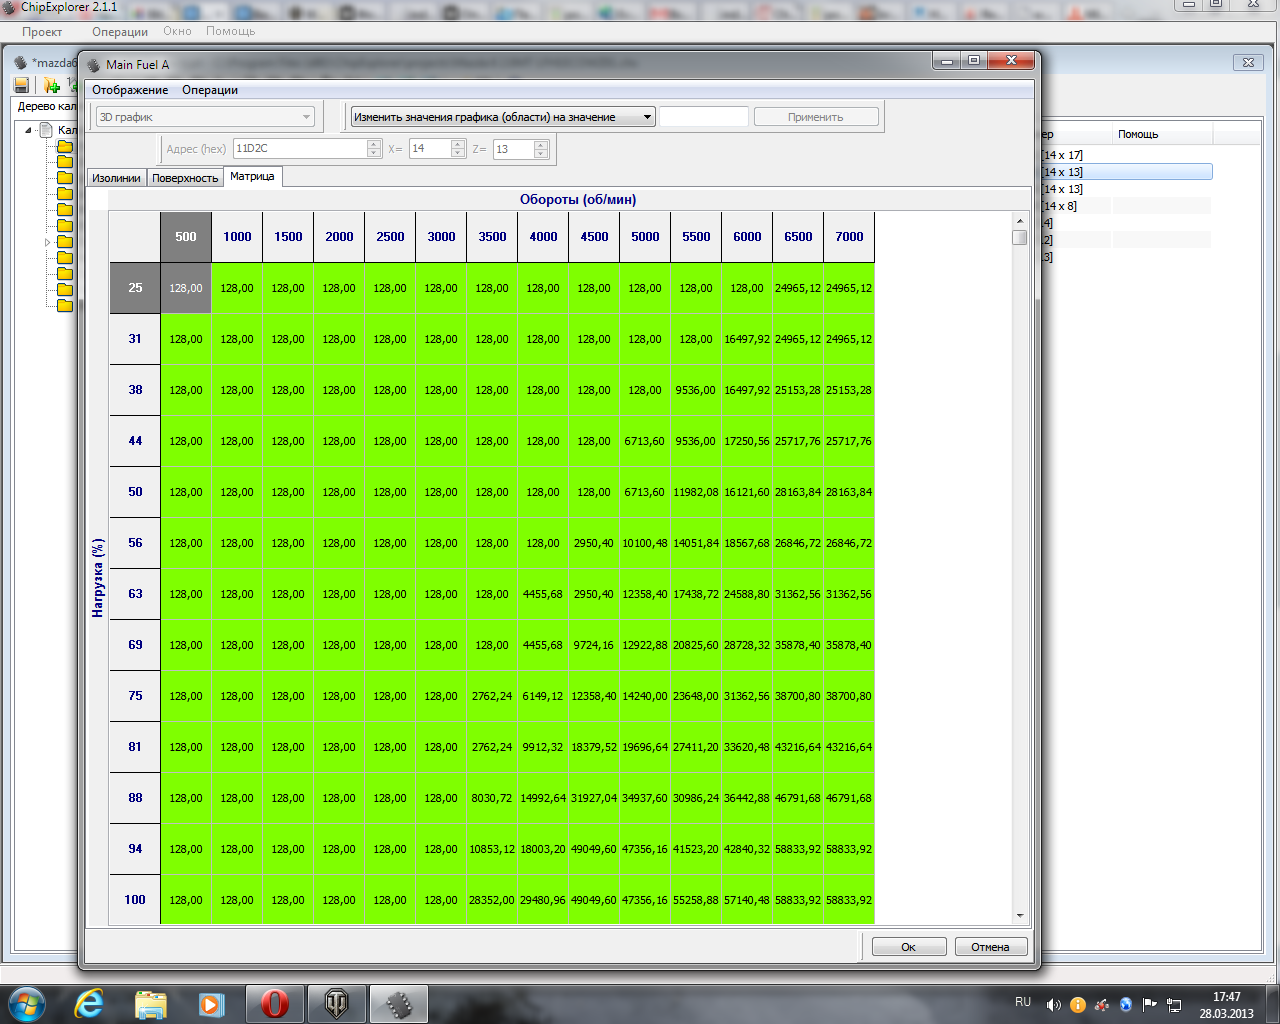The width and height of the screenshot is (1280, 1024).
Task: Click the add folder icon in toolbar
Action: tap(51, 85)
